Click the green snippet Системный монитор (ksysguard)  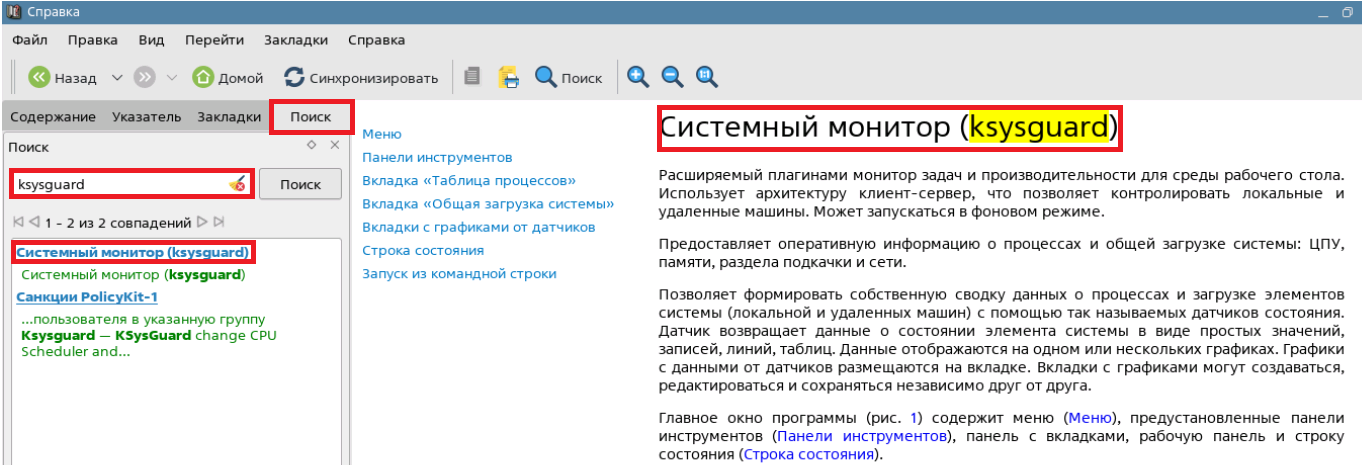click(133, 274)
